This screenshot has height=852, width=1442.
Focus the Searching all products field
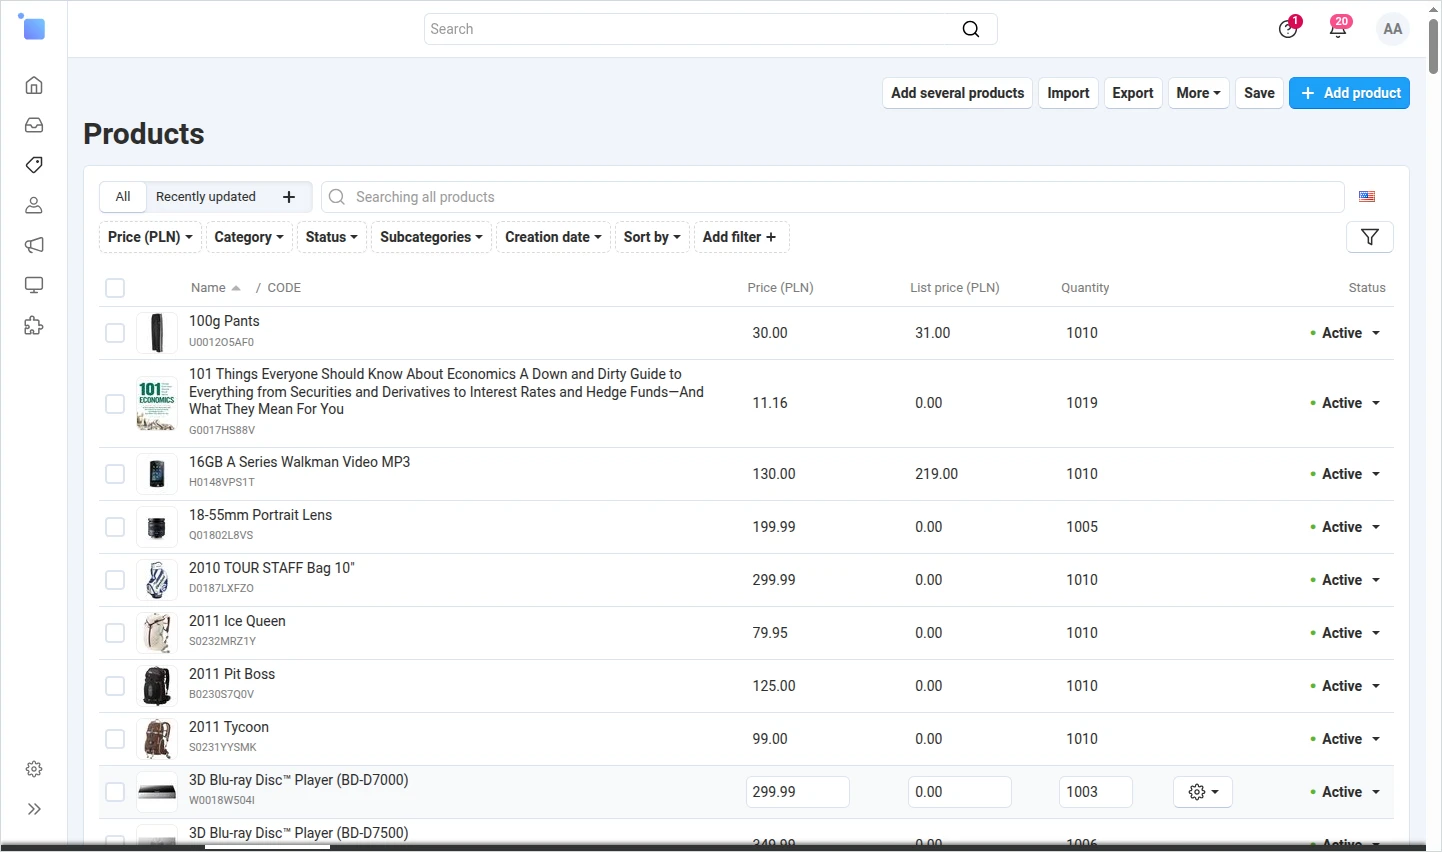click(832, 197)
